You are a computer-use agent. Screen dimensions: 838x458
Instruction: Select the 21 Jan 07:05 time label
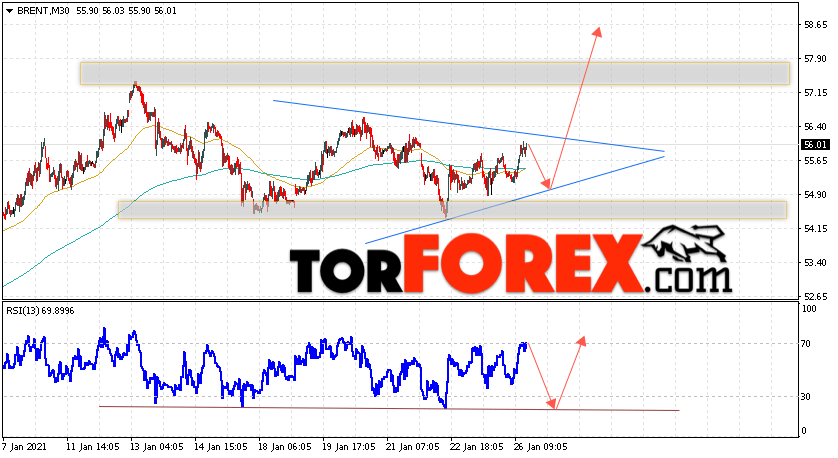tap(413, 446)
